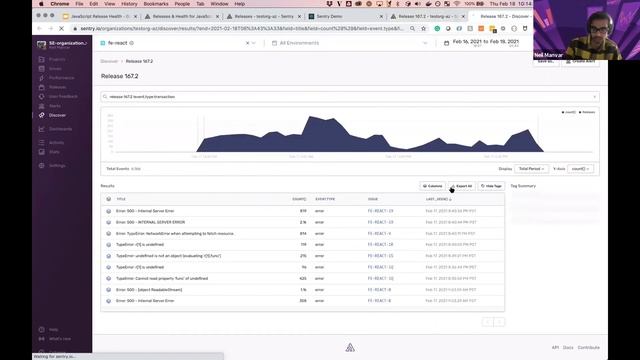This screenshot has height=360, width=640.
Task: Open the Chrome File menu
Action: click(79, 4)
